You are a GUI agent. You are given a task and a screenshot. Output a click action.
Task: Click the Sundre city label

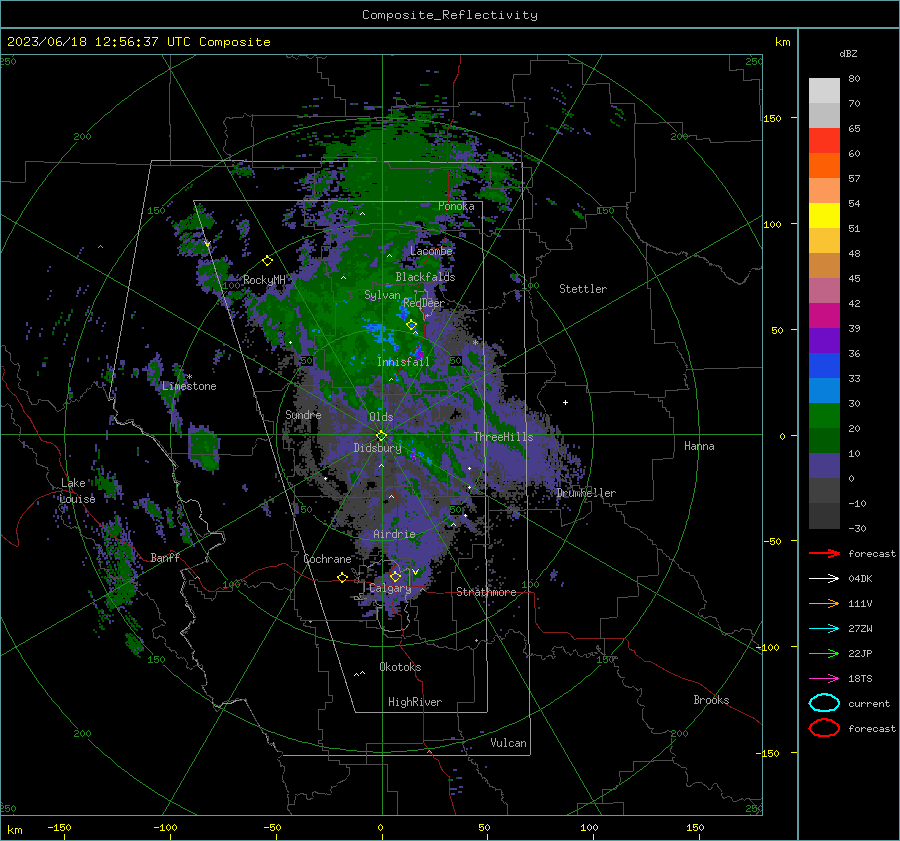click(x=303, y=414)
